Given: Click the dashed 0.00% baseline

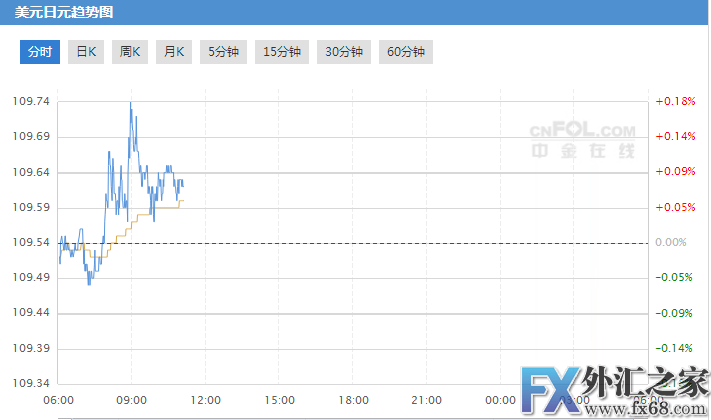Looking at the screenshot, I should pyautogui.click(x=400, y=243).
